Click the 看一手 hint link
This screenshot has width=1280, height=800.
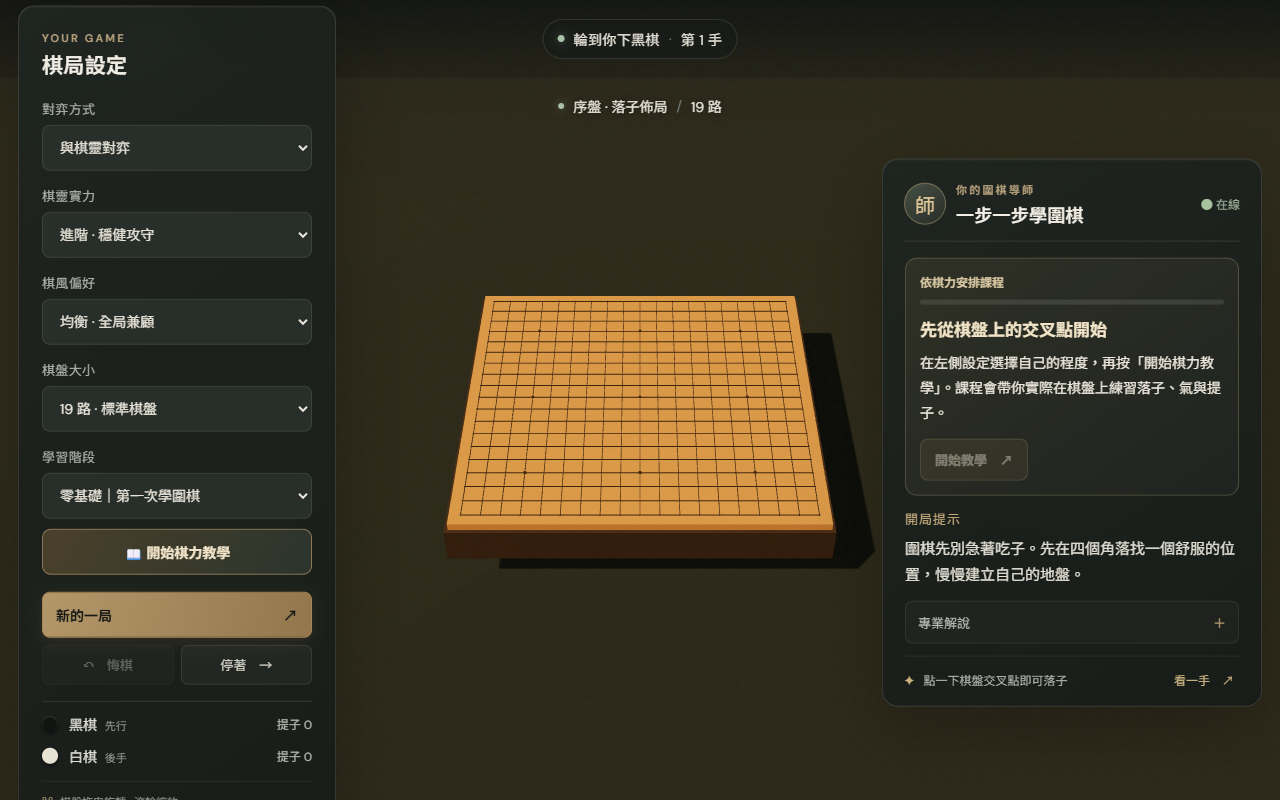coord(1203,680)
